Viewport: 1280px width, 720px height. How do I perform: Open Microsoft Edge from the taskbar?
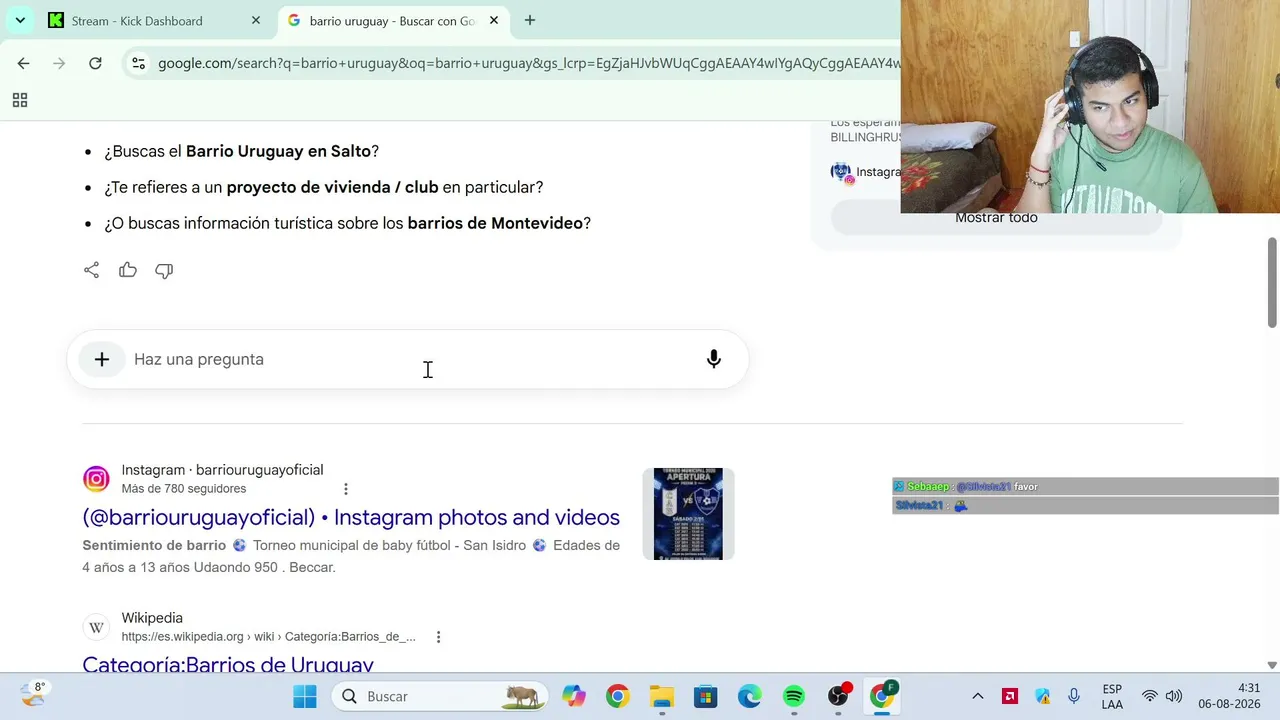point(749,696)
